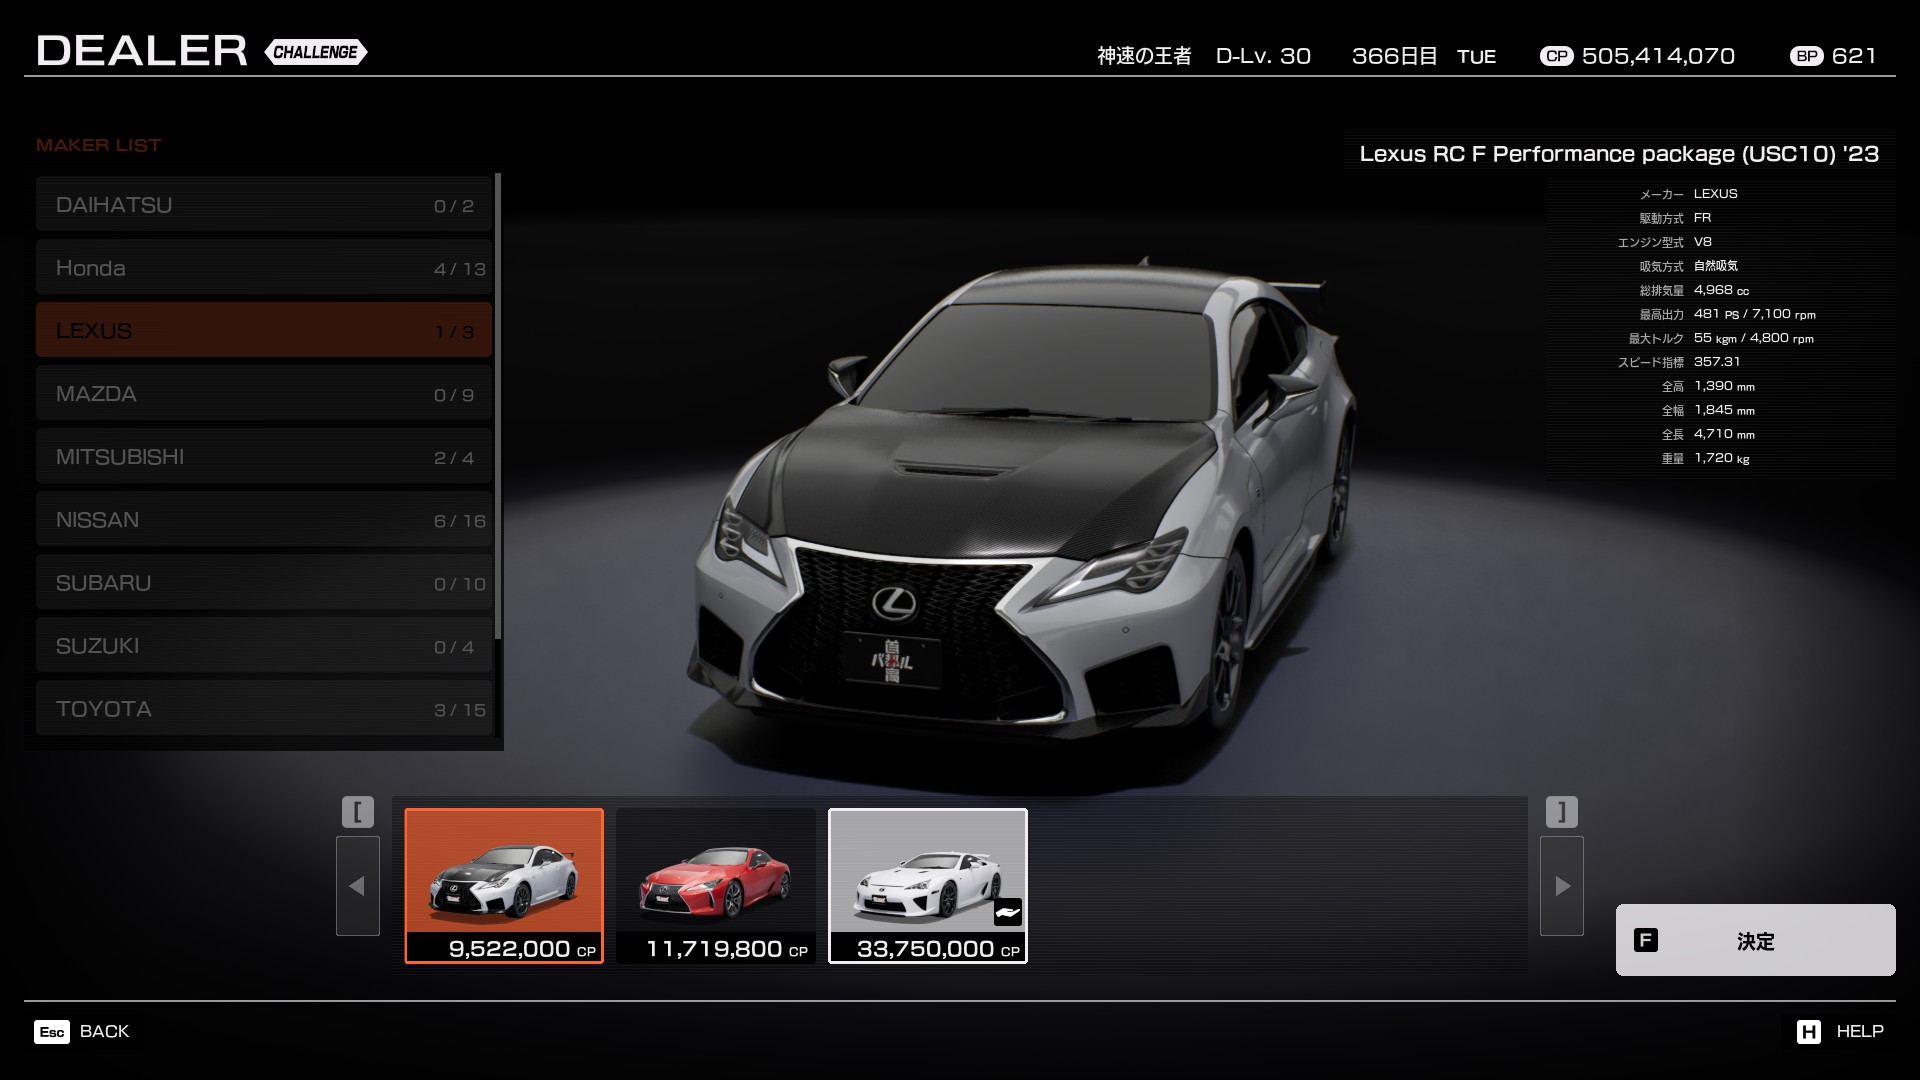Click the CP currency badge
Image resolution: width=1920 pixels, height=1080 pixels.
1556,56
